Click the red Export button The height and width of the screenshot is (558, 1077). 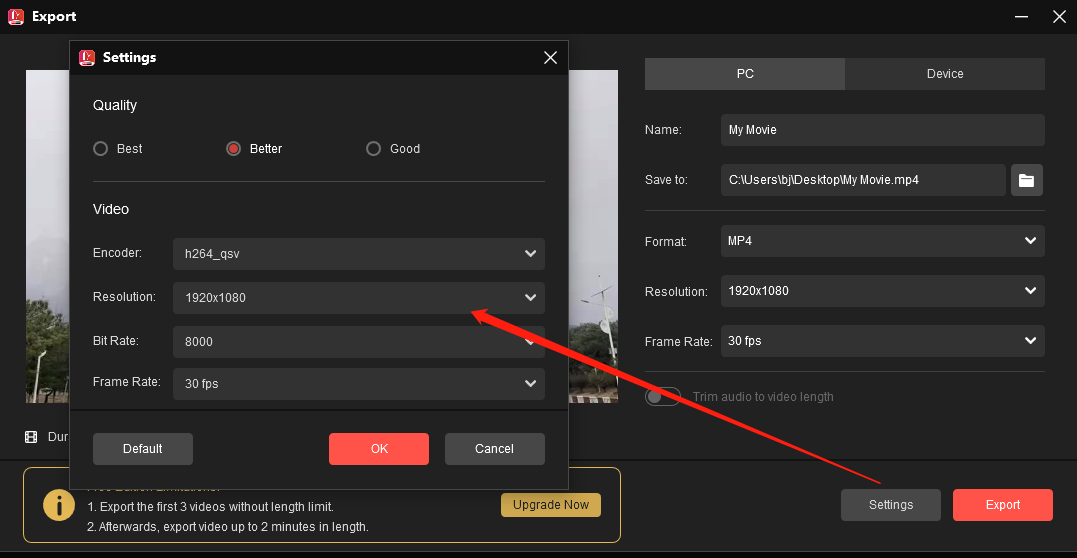(x=1003, y=505)
